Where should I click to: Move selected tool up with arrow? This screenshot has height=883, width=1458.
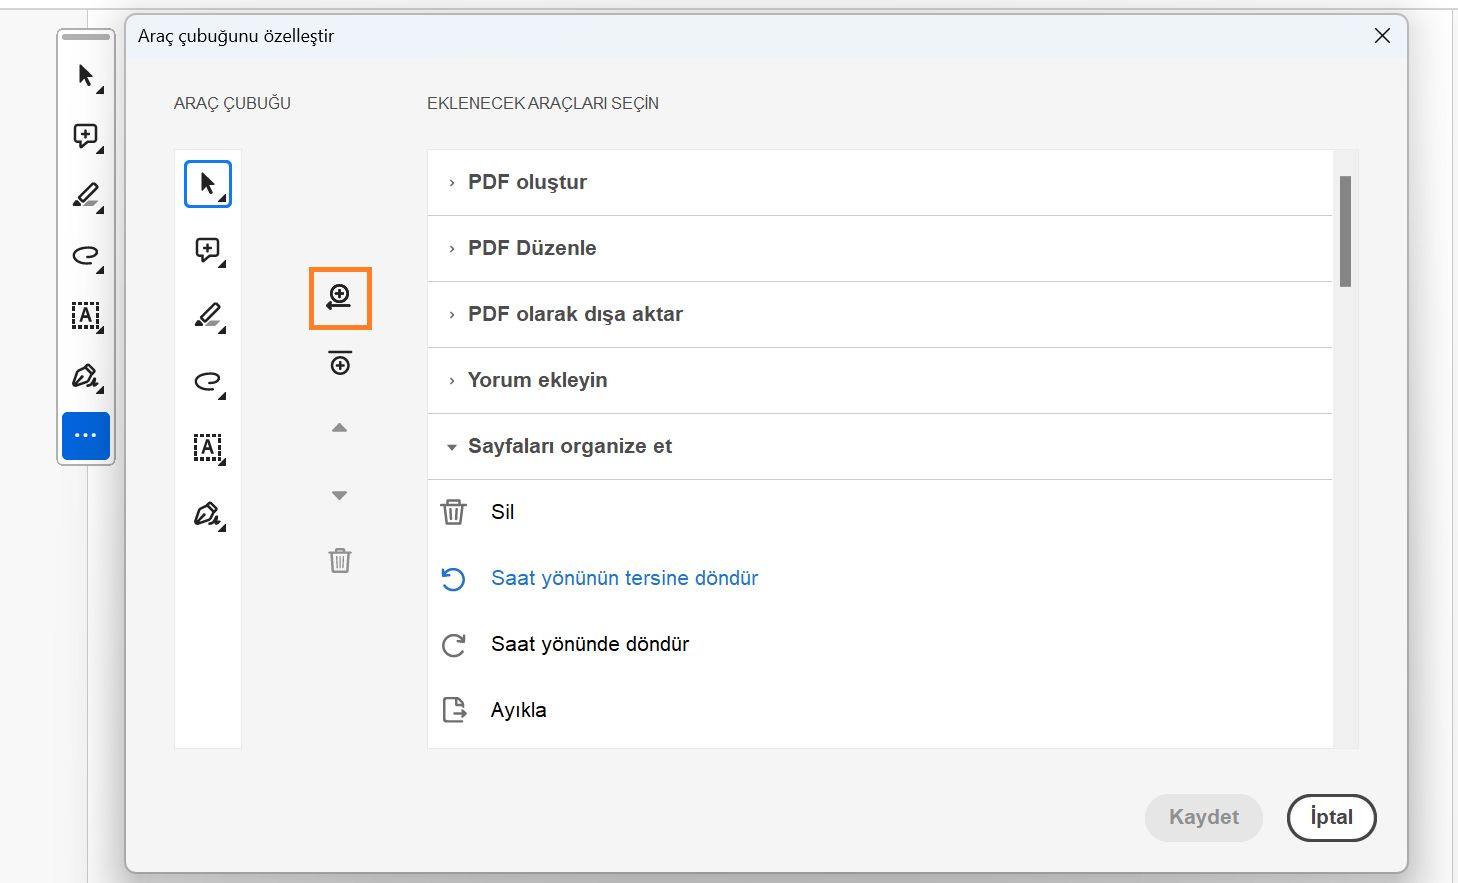340,428
